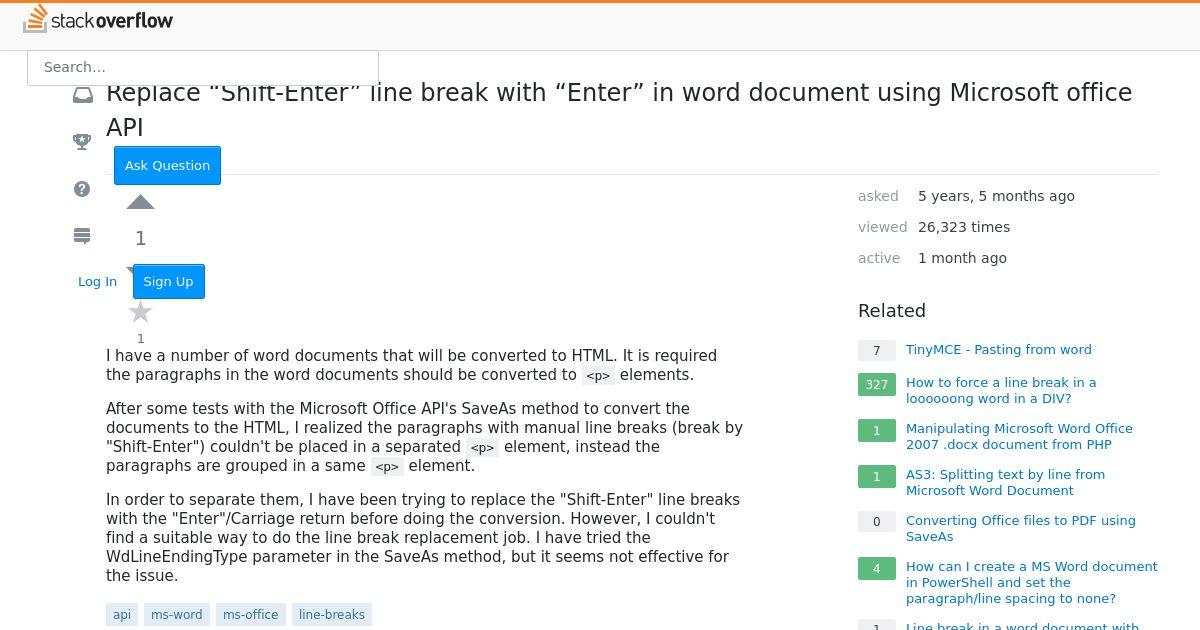
Task: Favorite the question with the star
Action: 140,312
